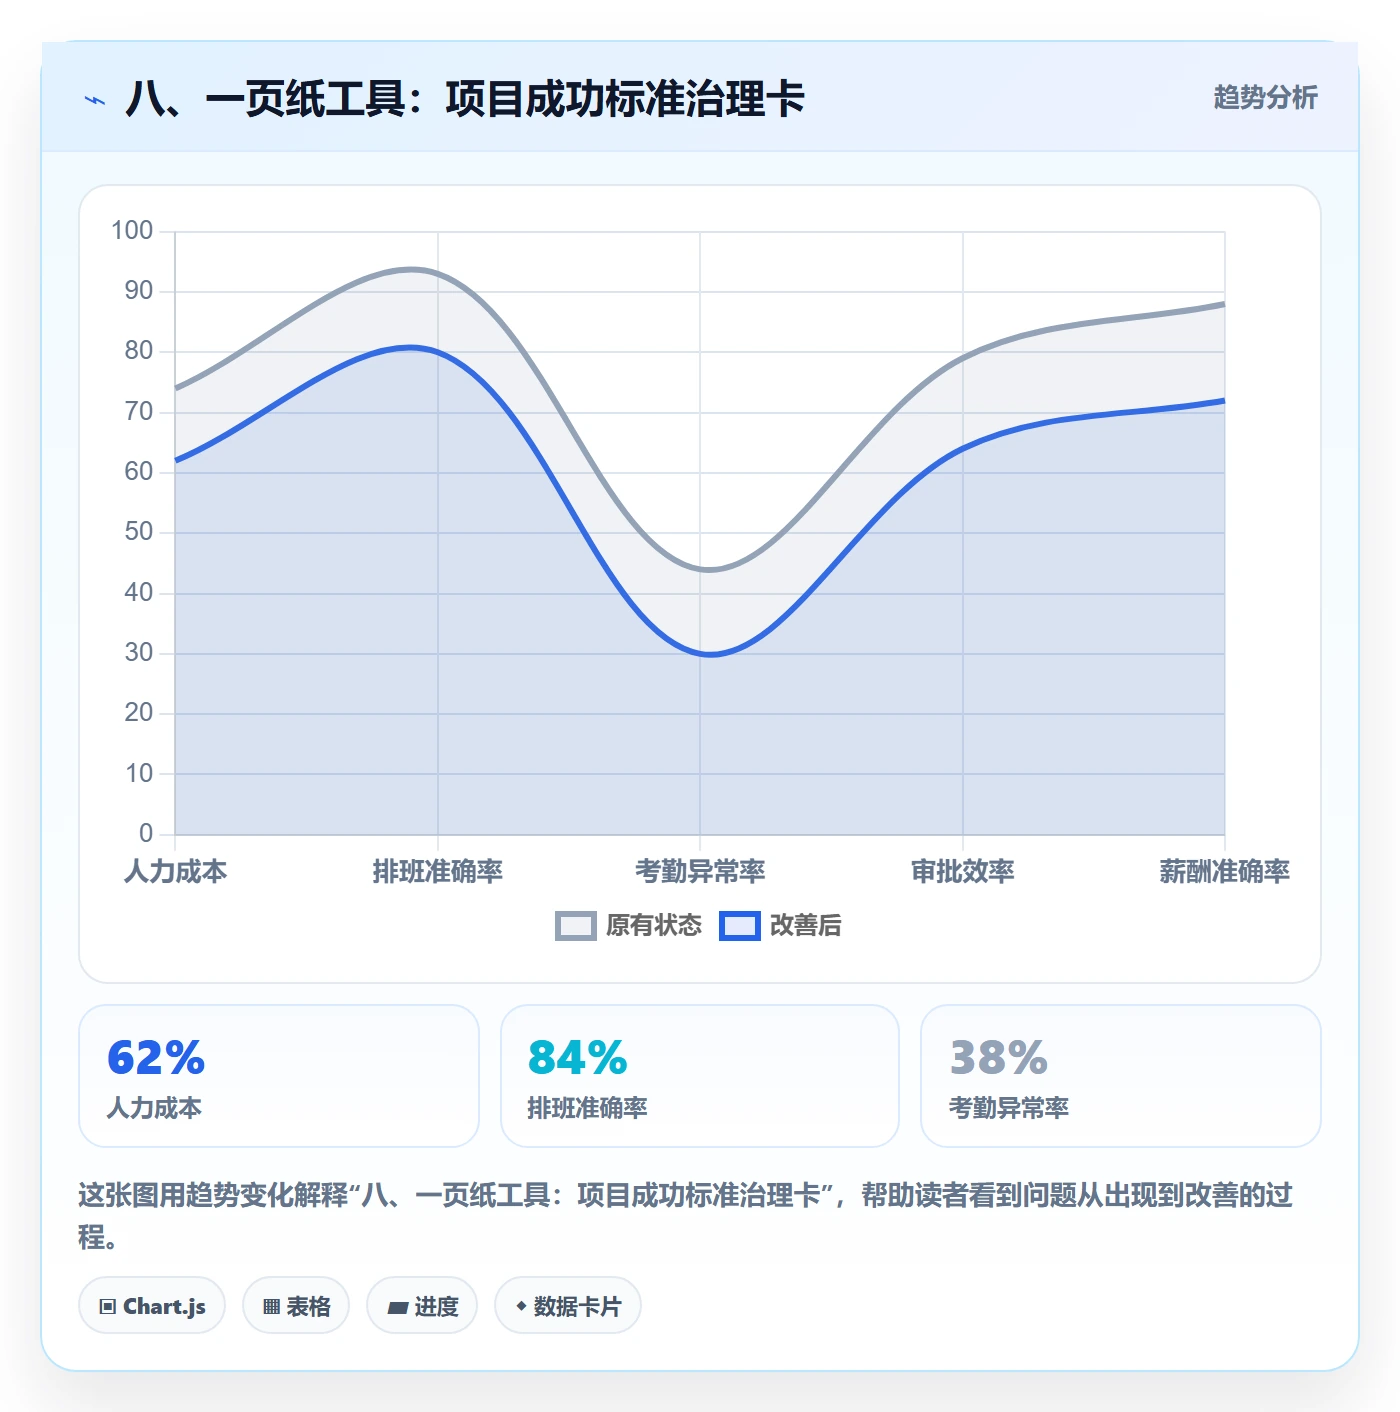The image size is (1400, 1412).
Task: Open the 38% 考勤异常率 card
Action: click(x=1121, y=1076)
